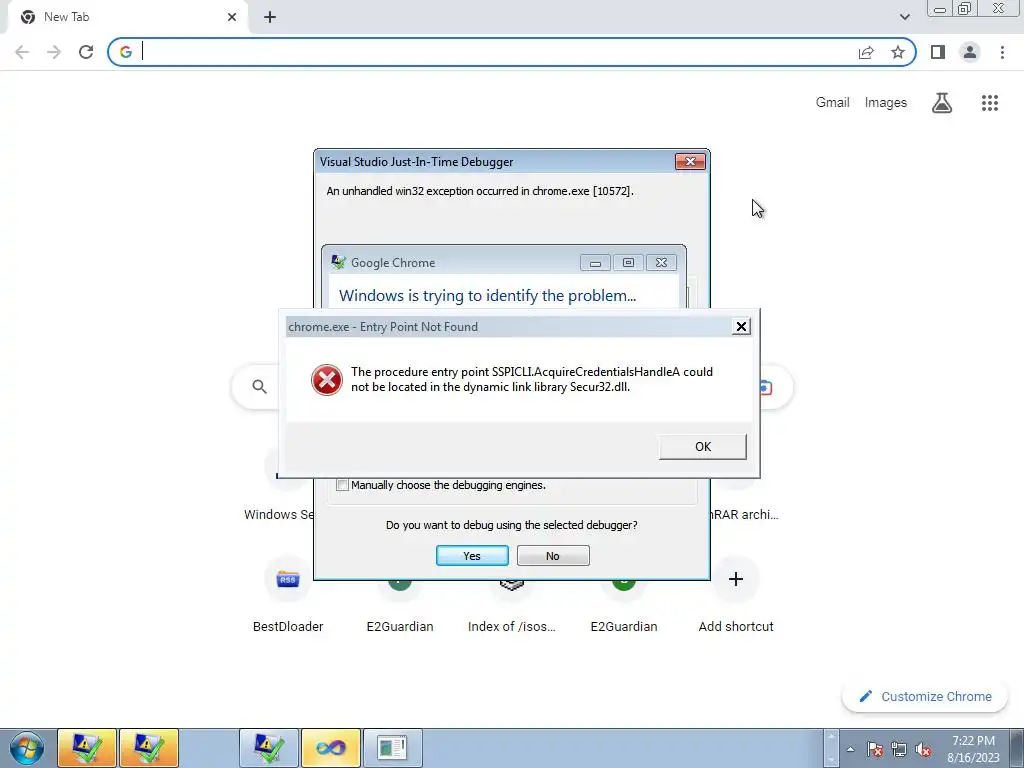
Task: Open the Chrome side panel
Action: click(x=938, y=52)
